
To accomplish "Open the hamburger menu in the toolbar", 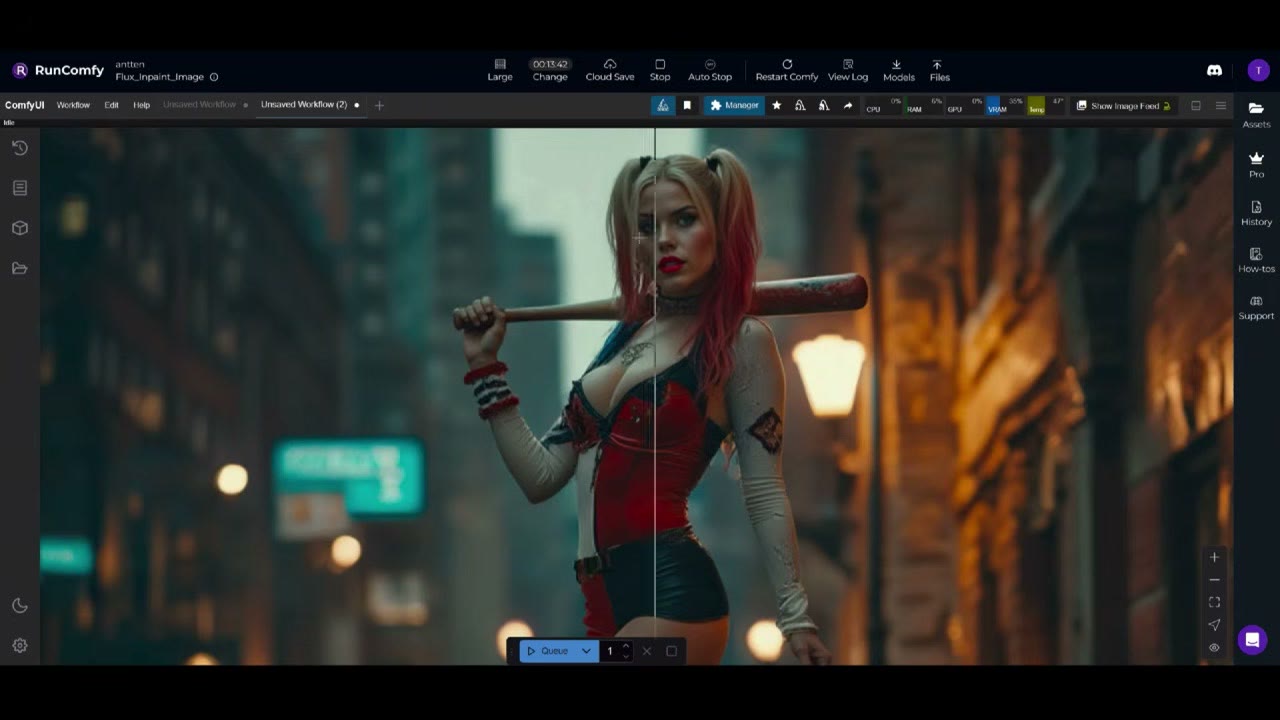I will [1221, 105].
